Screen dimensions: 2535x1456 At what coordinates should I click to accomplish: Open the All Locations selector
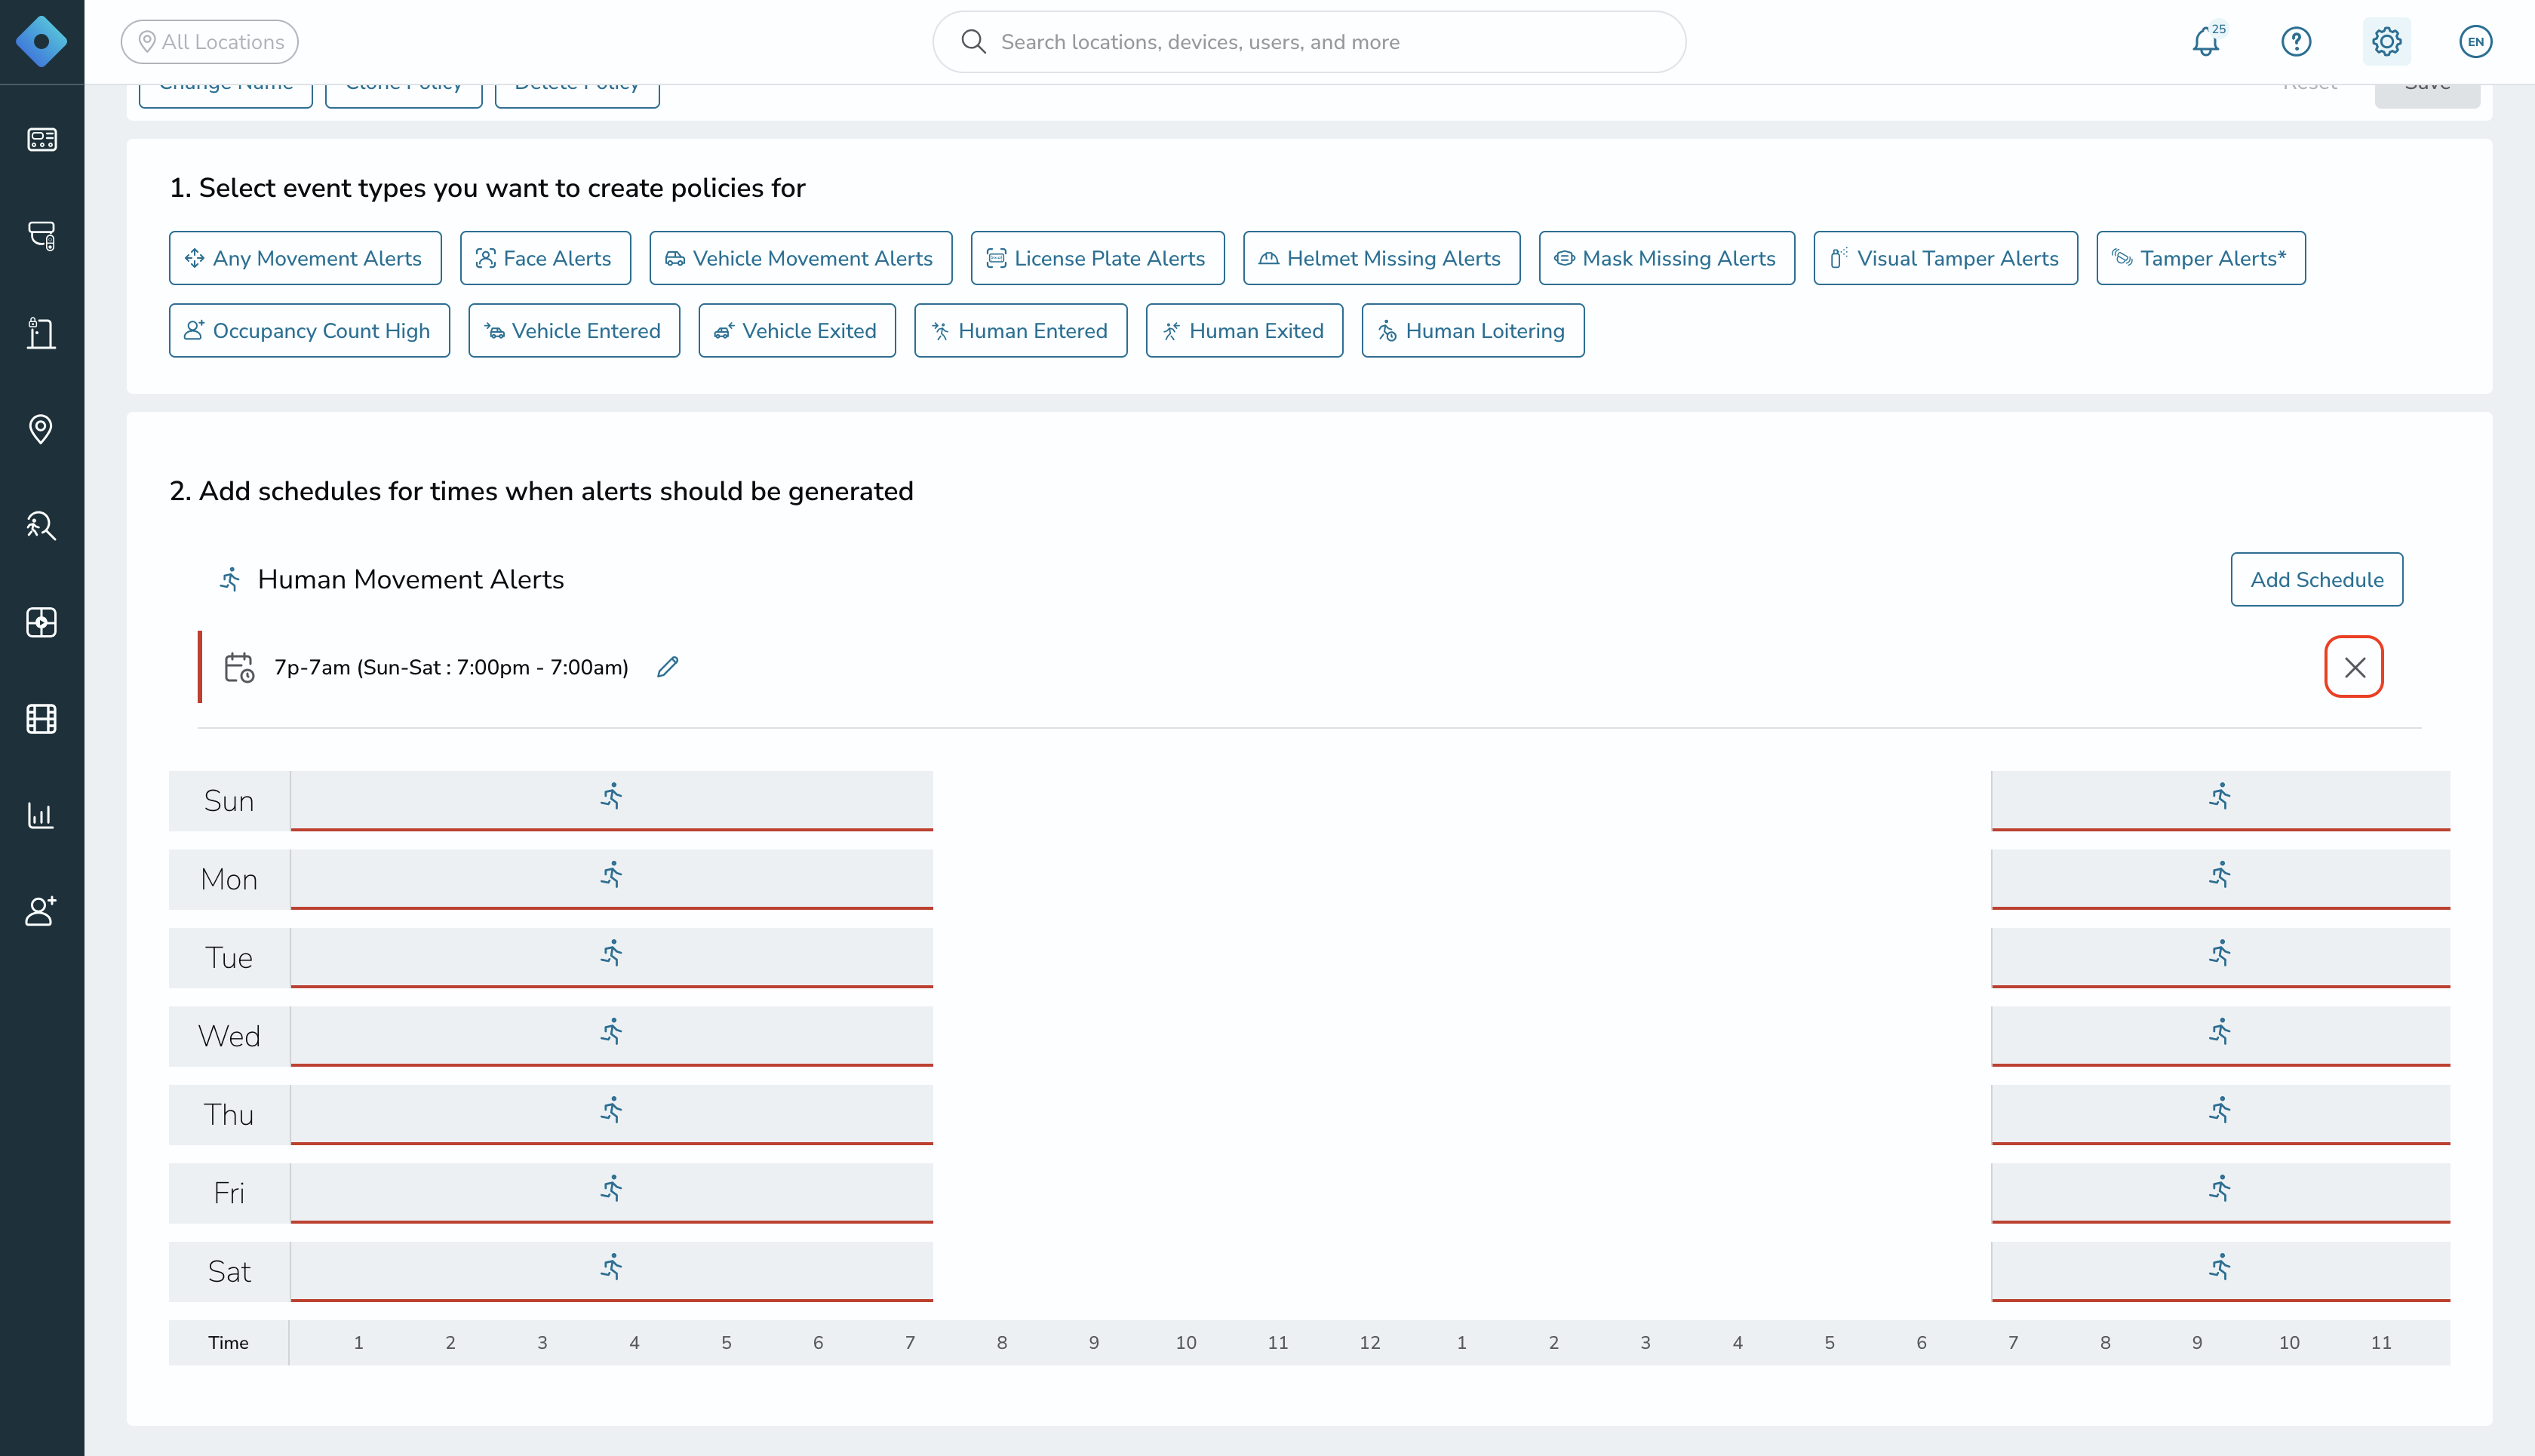coord(210,42)
